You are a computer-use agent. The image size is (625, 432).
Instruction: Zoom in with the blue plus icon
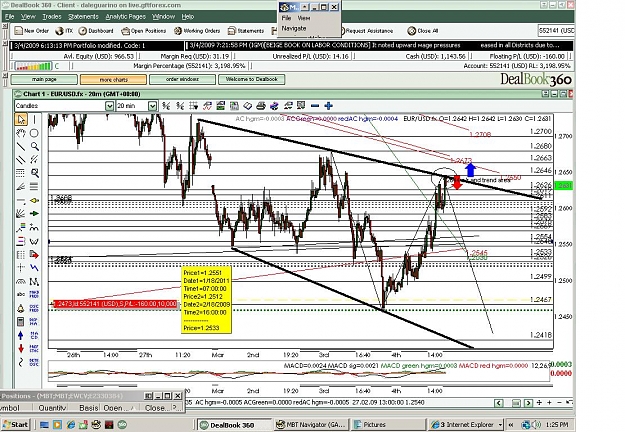tap(328, 106)
